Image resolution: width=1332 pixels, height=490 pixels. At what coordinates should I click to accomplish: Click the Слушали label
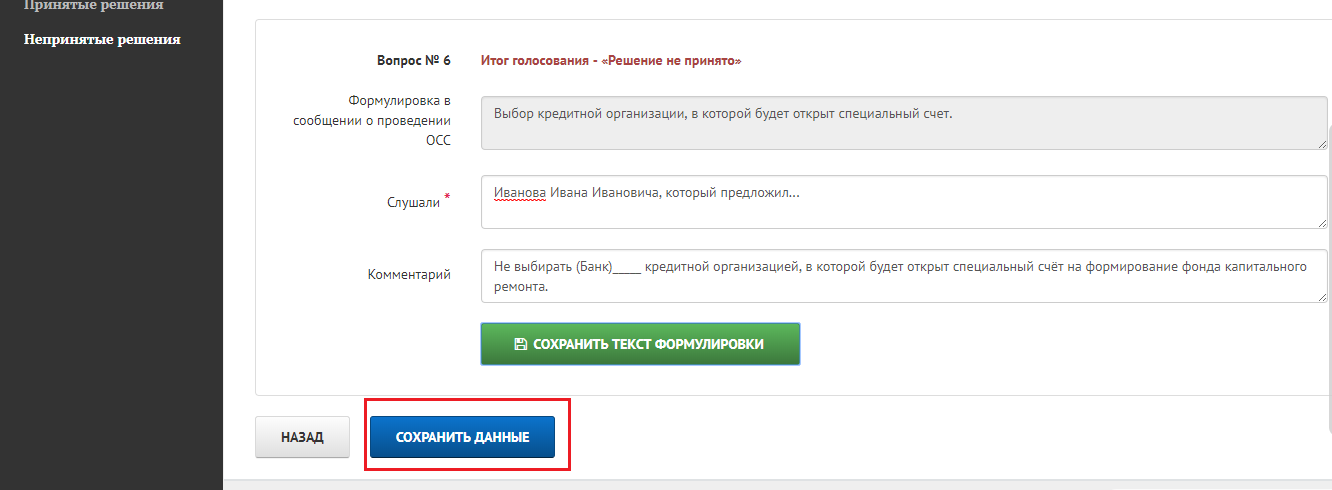point(413,202)
